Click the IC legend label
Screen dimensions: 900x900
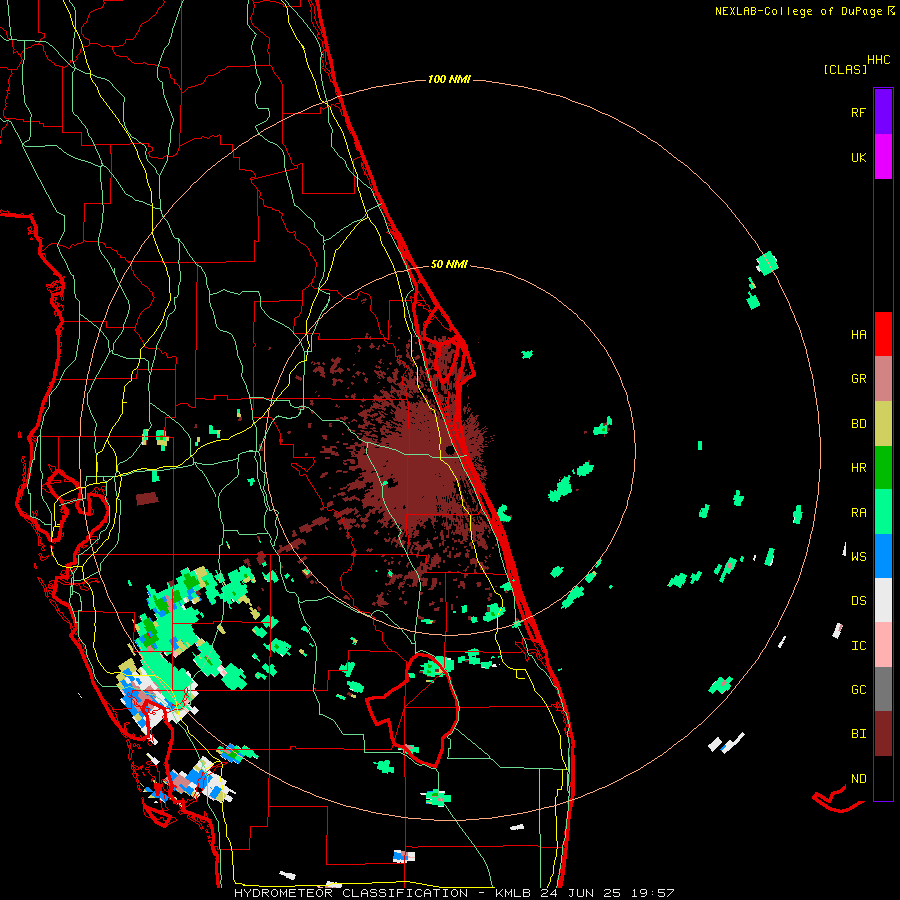pyautogui.click(x=858, y=646)
